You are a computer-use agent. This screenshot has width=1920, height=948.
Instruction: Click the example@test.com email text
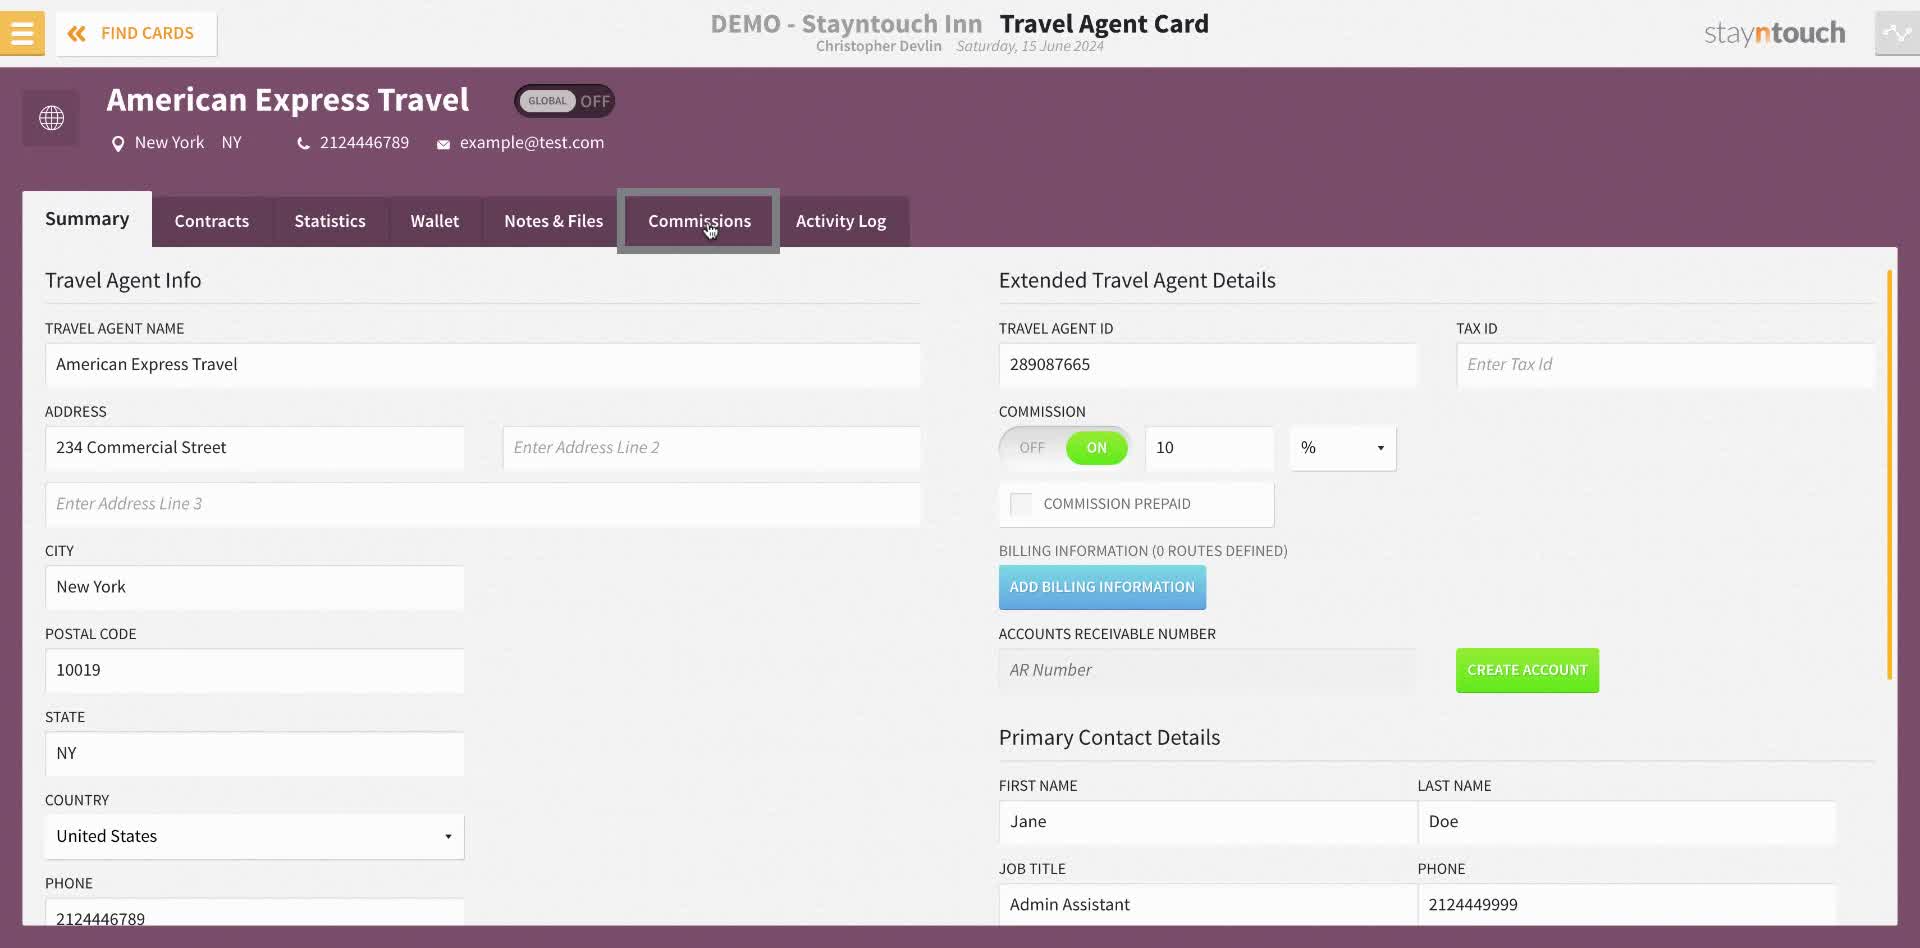(x=532, y=143)
